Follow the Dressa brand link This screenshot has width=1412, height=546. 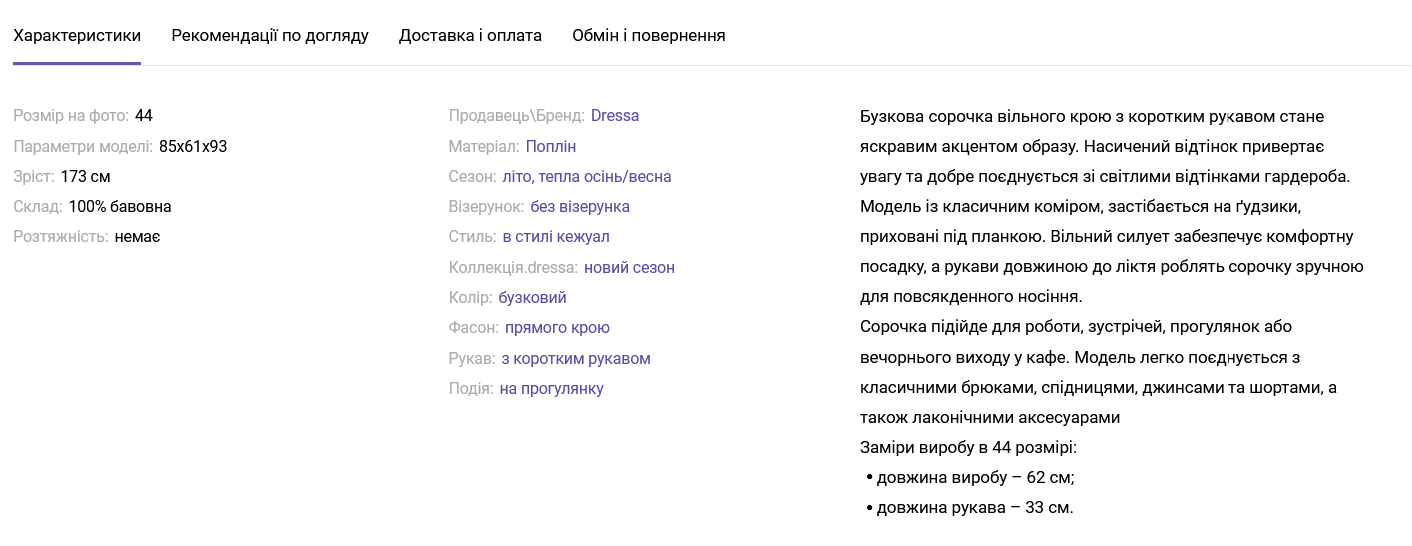[x=615, y=116]
